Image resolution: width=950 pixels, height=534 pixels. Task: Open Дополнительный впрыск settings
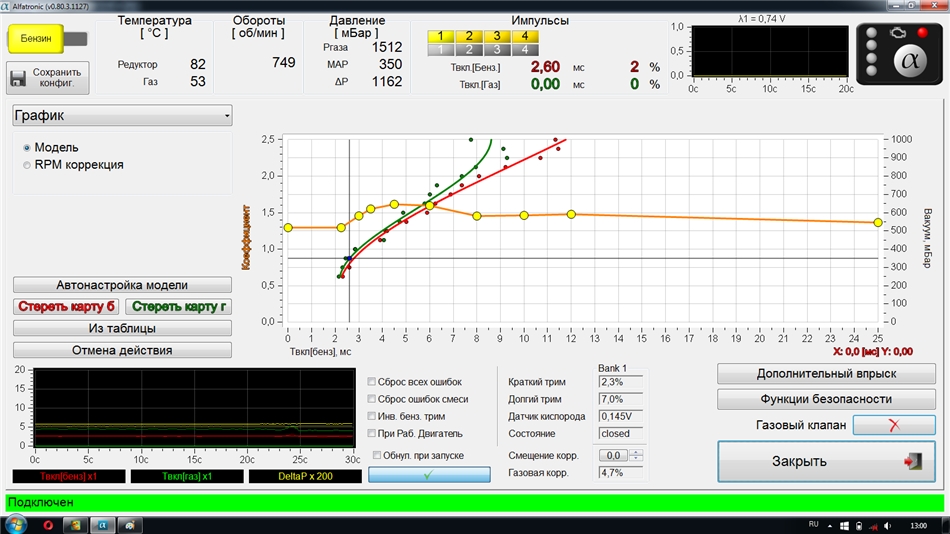pos(826,373)
